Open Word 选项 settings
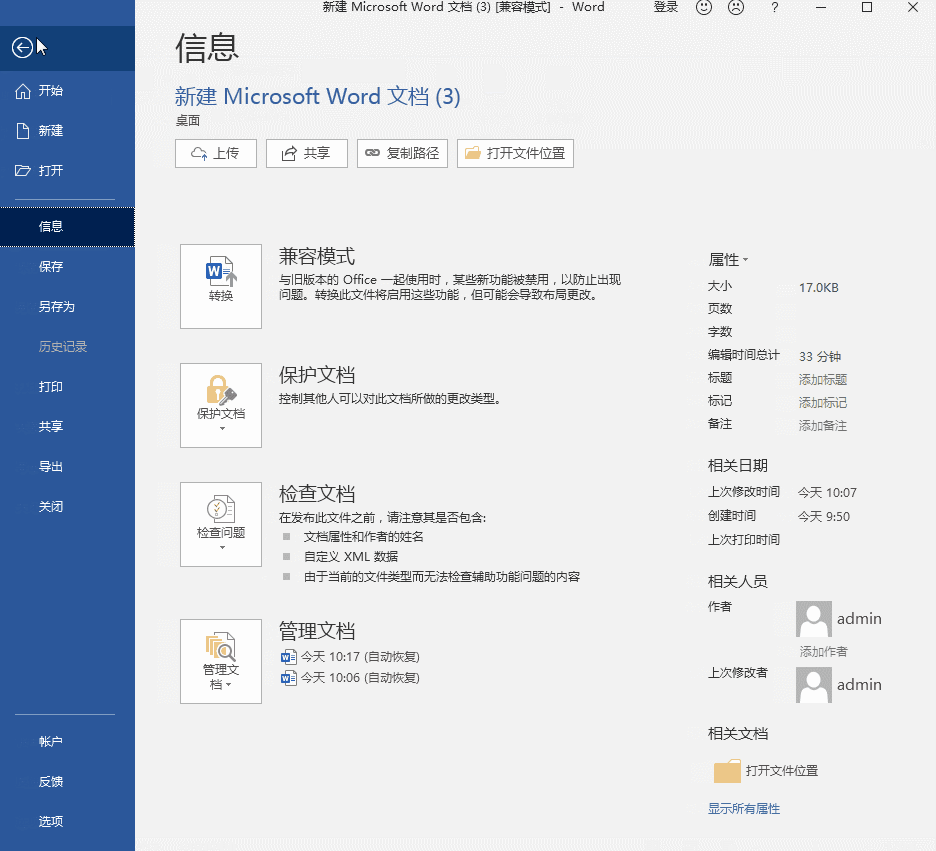The height and width of the screenshot is (851, 936). coord(67,822)
